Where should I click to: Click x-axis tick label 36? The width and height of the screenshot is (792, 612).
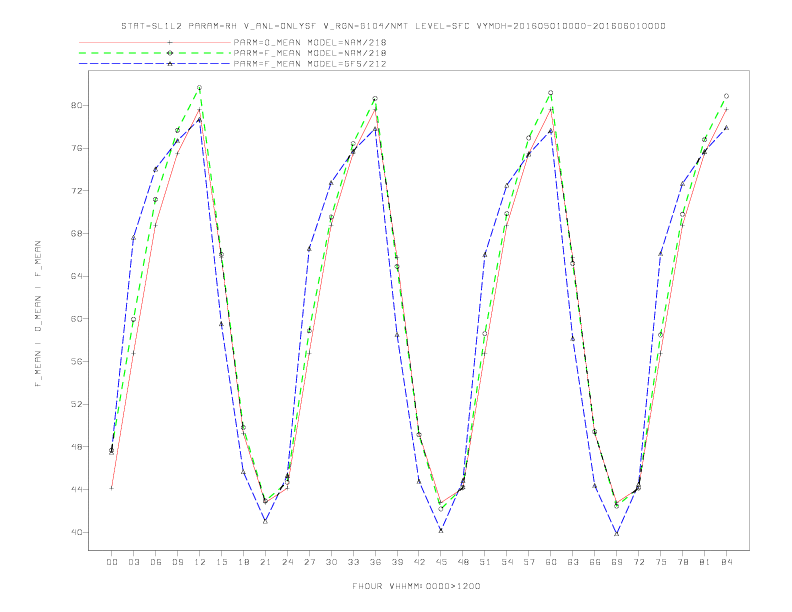click(x=375, y=562)
